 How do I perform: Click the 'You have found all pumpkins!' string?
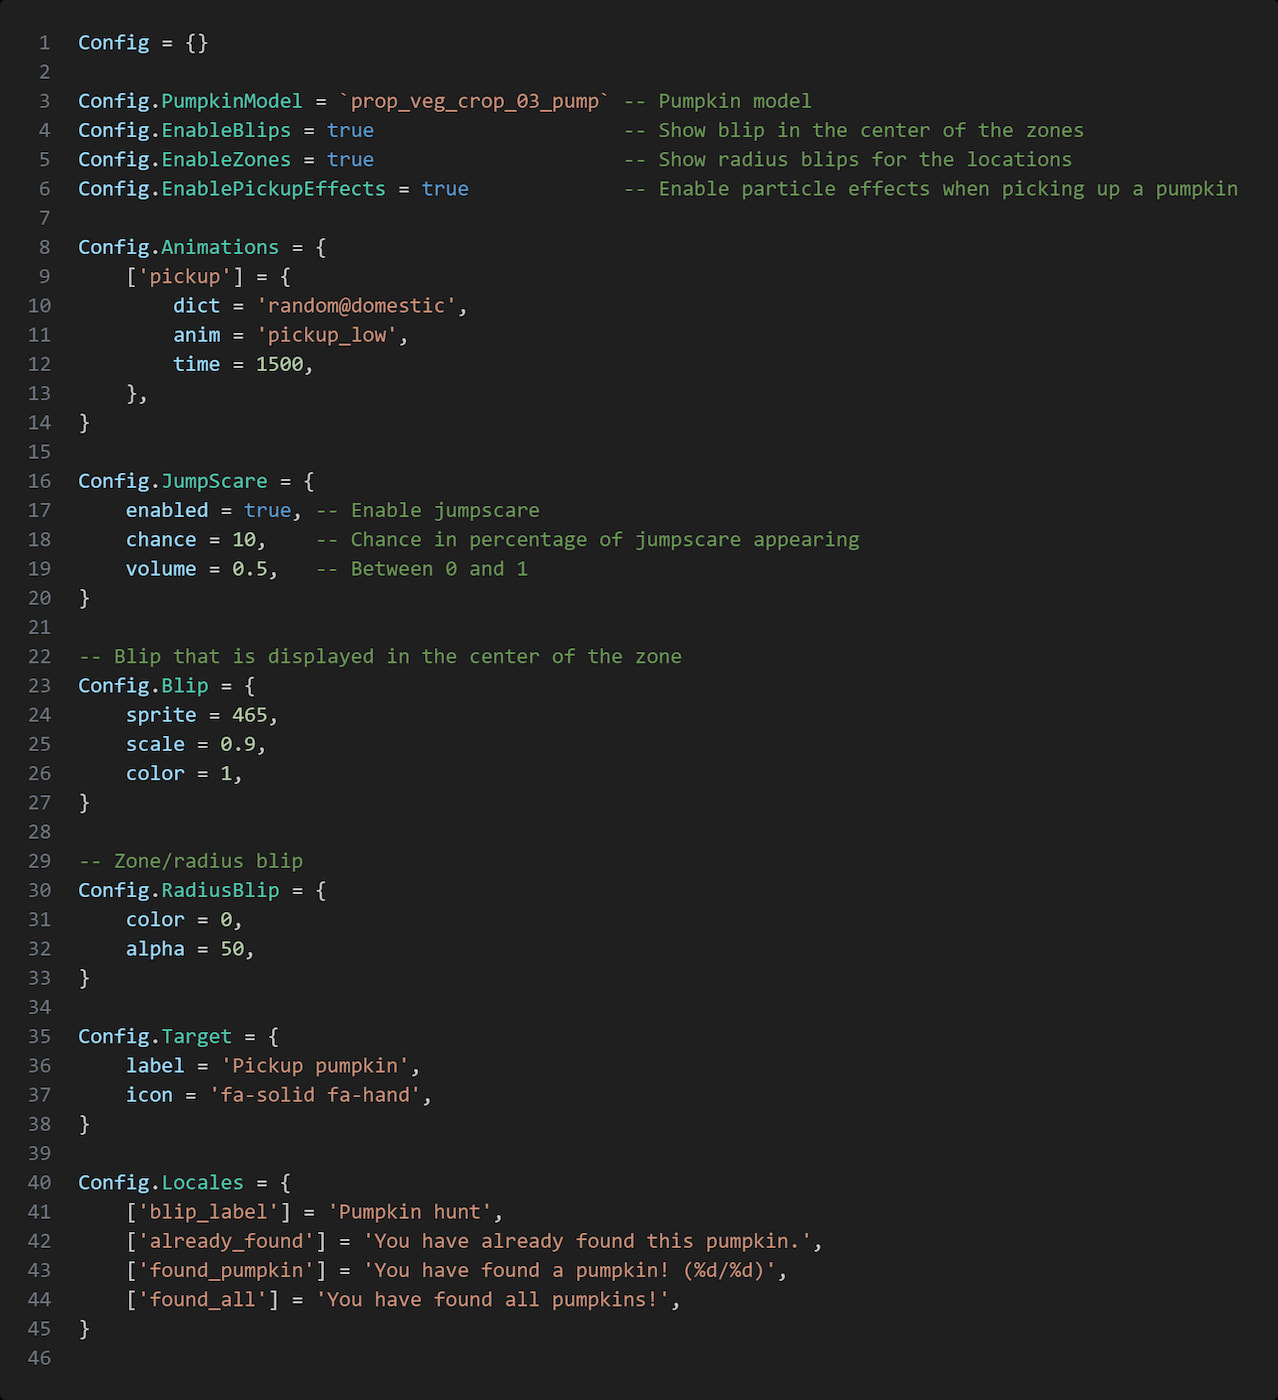[x=492, y=1300]
